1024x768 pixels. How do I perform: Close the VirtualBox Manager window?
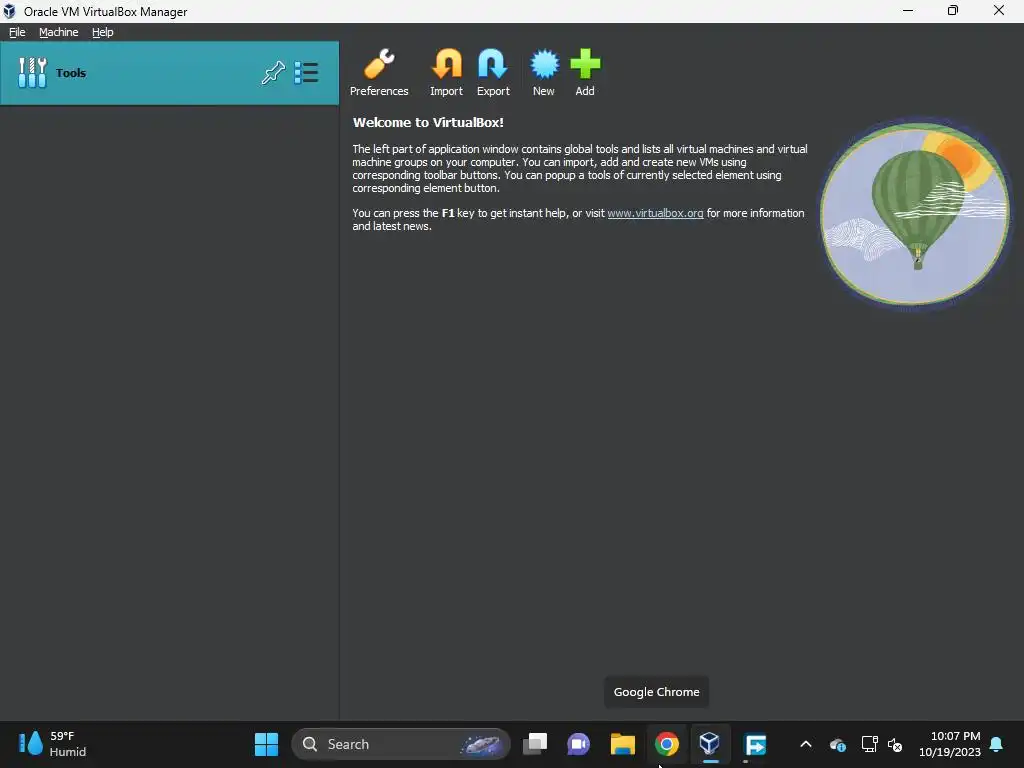pyautogui.click(x=999, y=10)
